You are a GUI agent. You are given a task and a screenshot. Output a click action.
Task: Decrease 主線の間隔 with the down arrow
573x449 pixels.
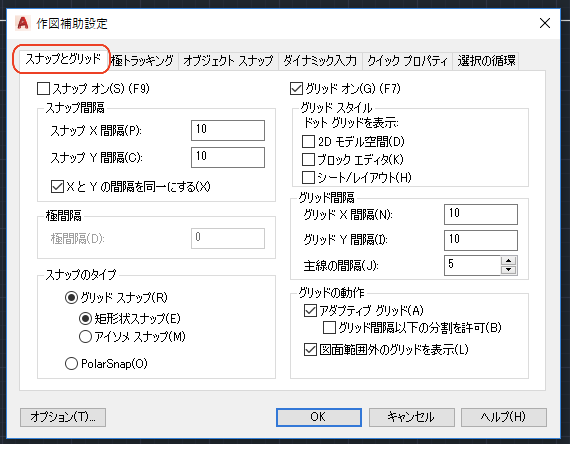(x=509, y=270)
